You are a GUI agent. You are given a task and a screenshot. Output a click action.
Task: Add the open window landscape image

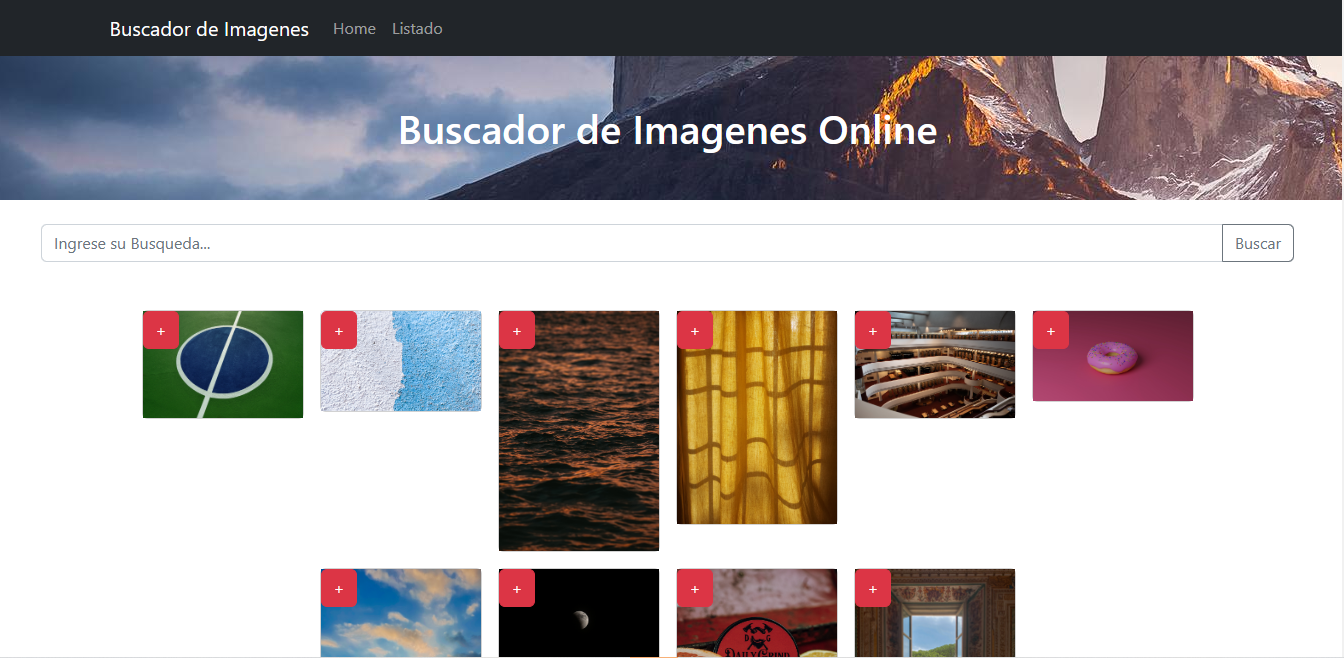click(873, 589)
